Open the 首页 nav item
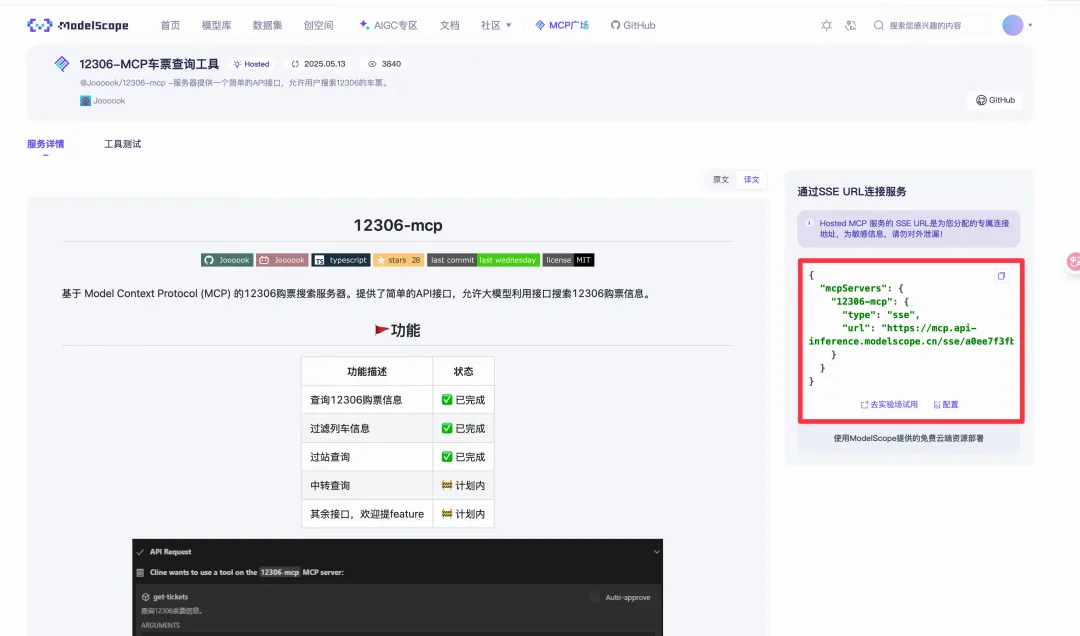 pyautogui.click(x=170, y=25)
